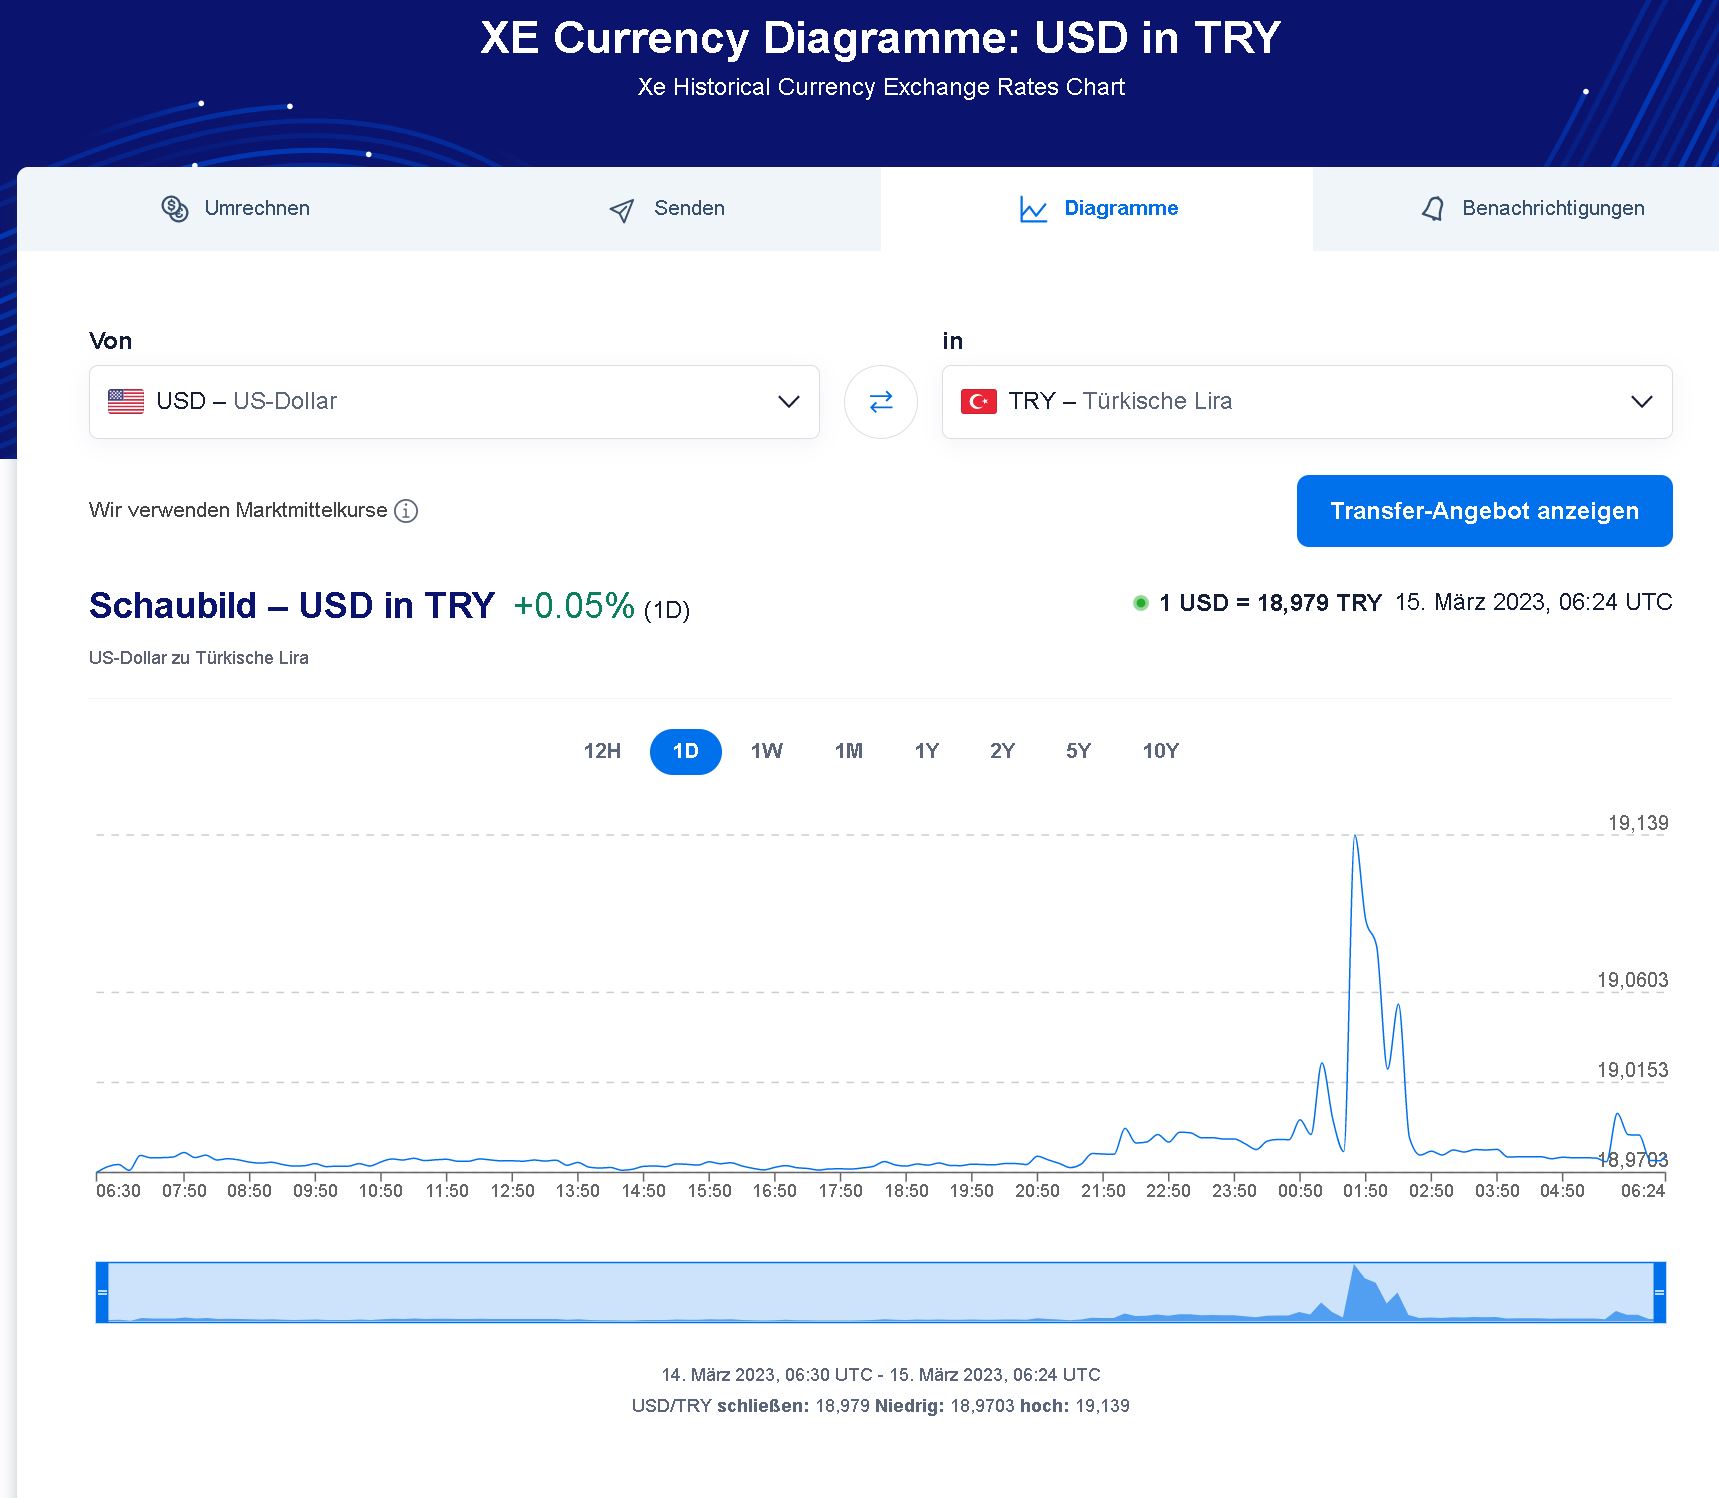Click the 19,0153 axis label
This screenshot has width=1719, height=1498.
point(1632,1070)
